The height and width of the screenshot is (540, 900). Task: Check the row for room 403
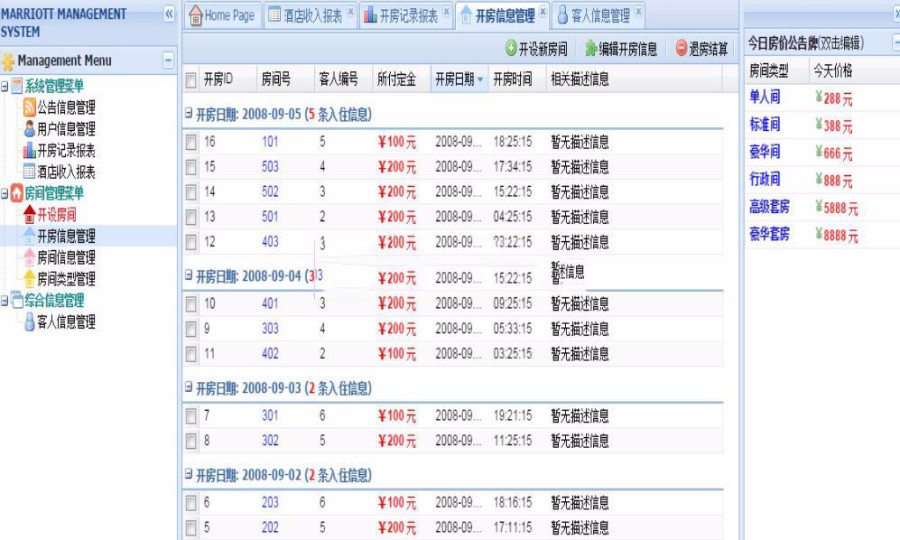click(191, 242)
